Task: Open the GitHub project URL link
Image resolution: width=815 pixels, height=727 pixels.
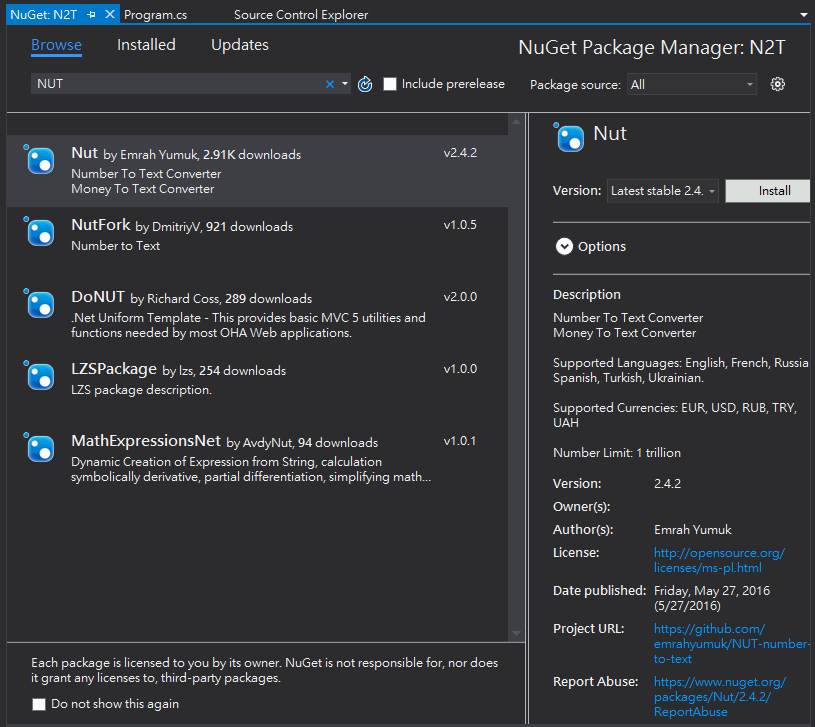Action: tap(732, 644)
